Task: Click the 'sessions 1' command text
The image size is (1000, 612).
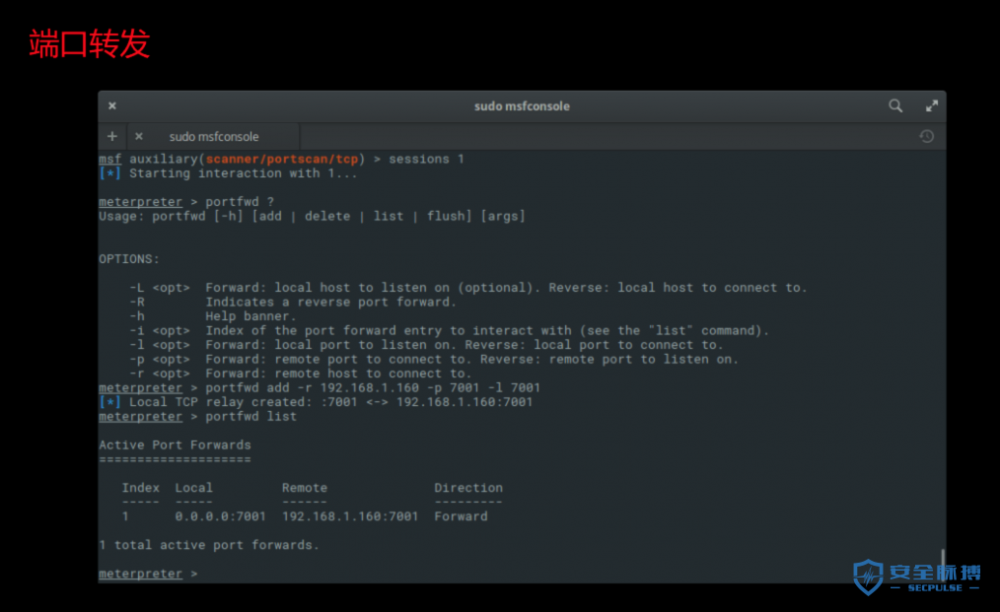Action: 426,159
